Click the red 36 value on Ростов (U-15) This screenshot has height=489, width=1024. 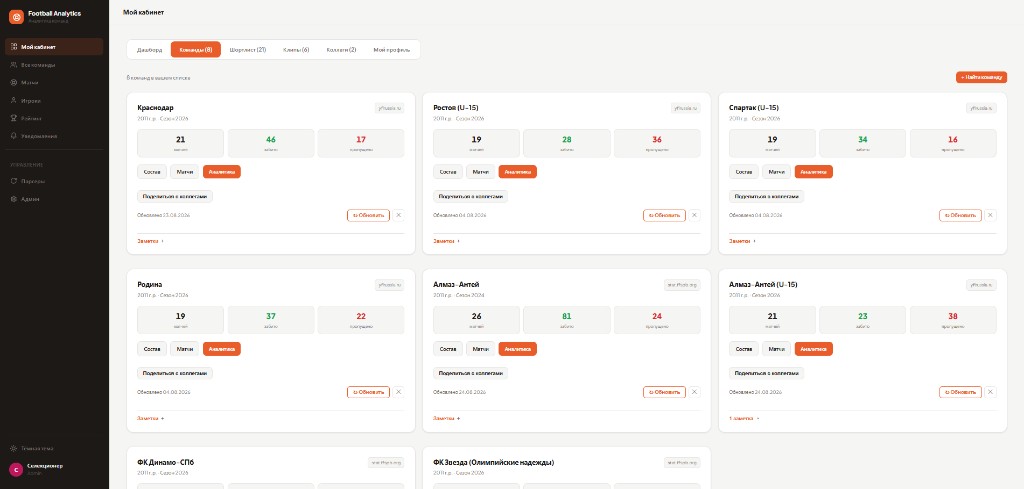pos(657,139)
